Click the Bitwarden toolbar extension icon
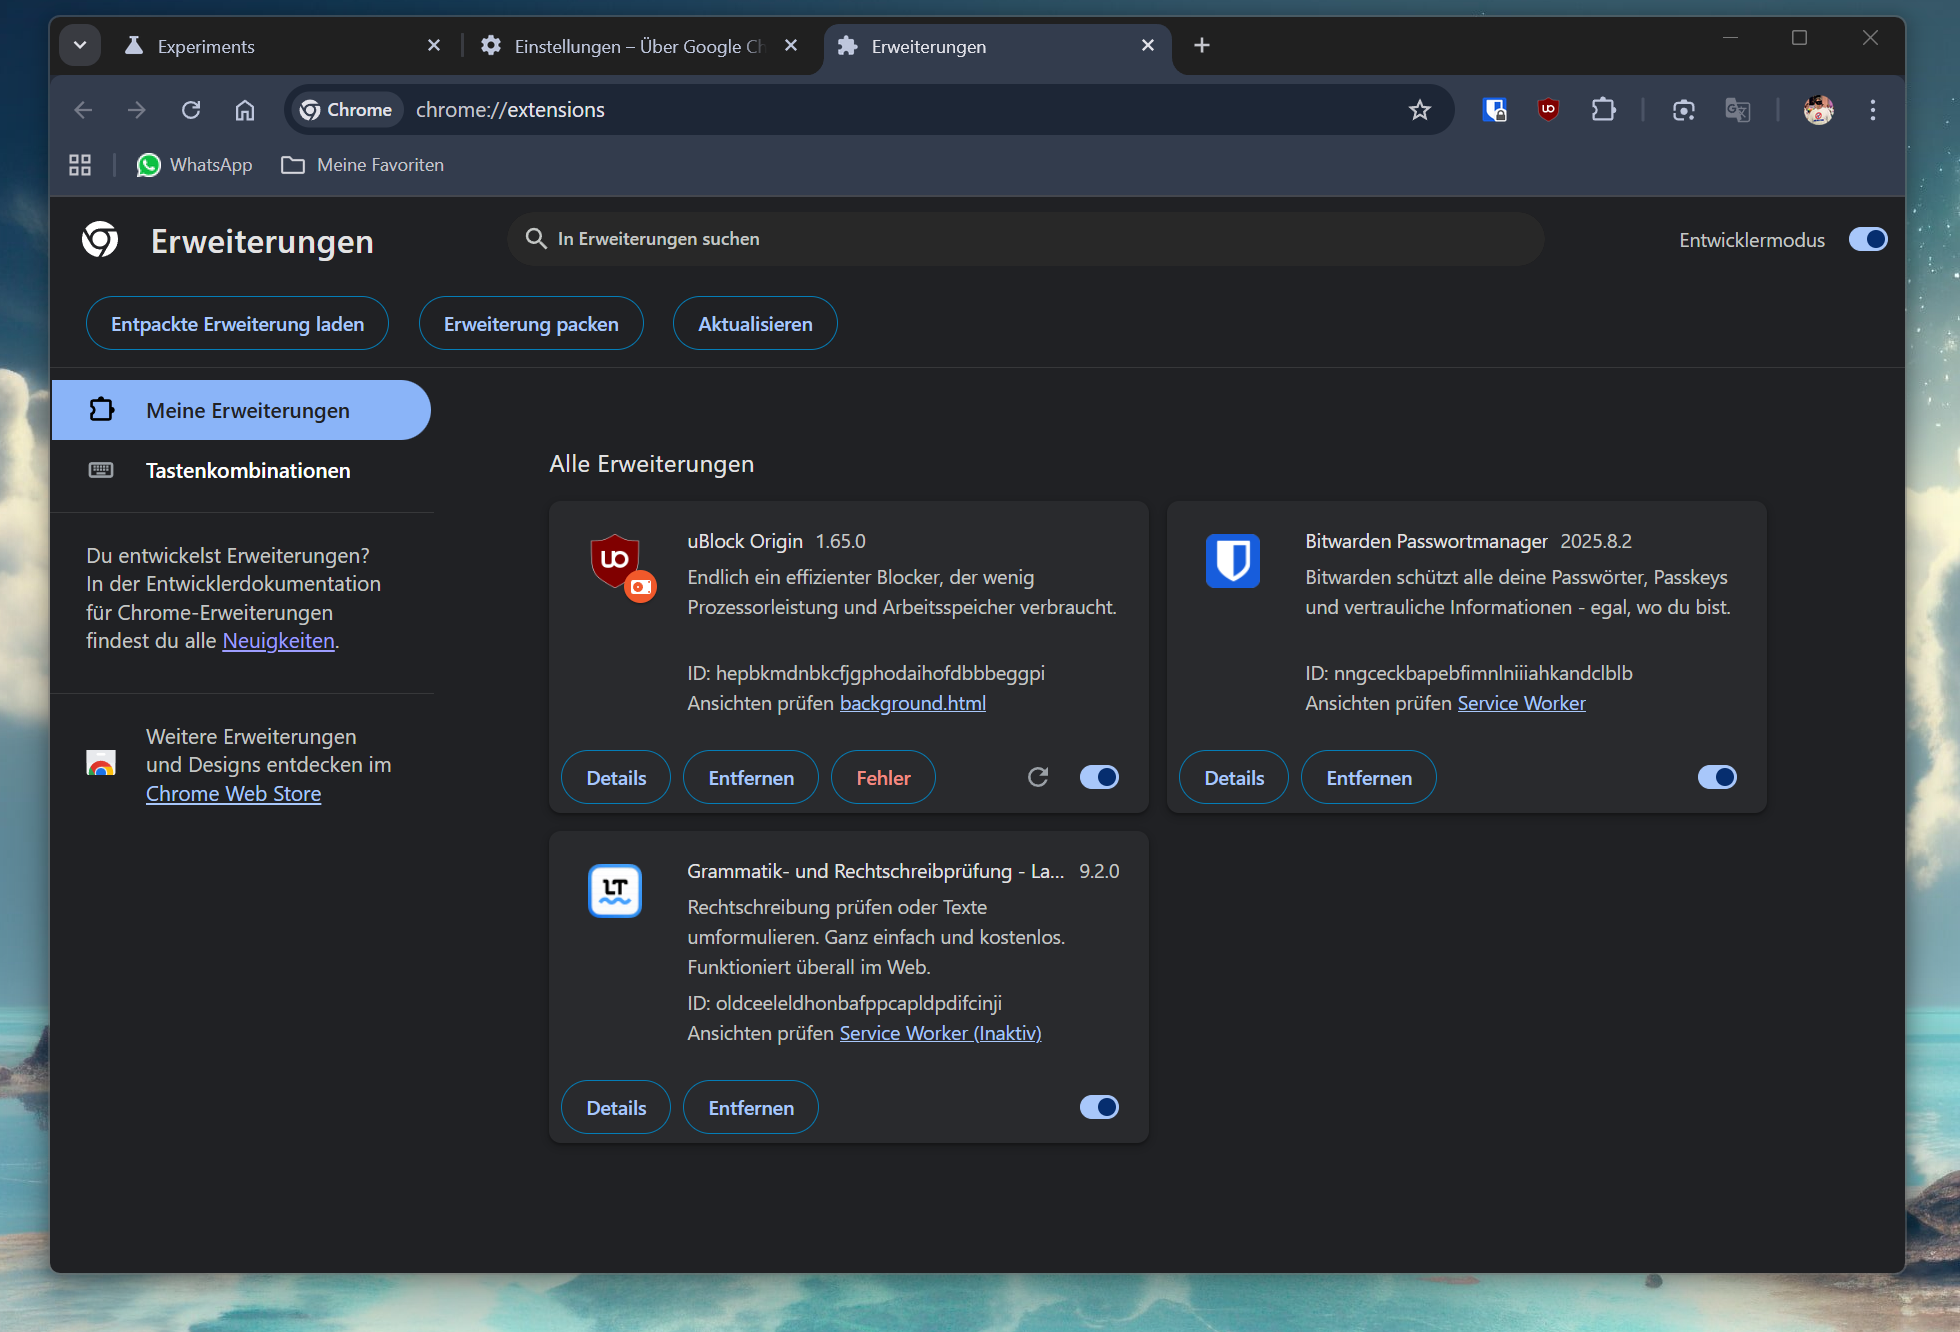 click(1494, 110)
